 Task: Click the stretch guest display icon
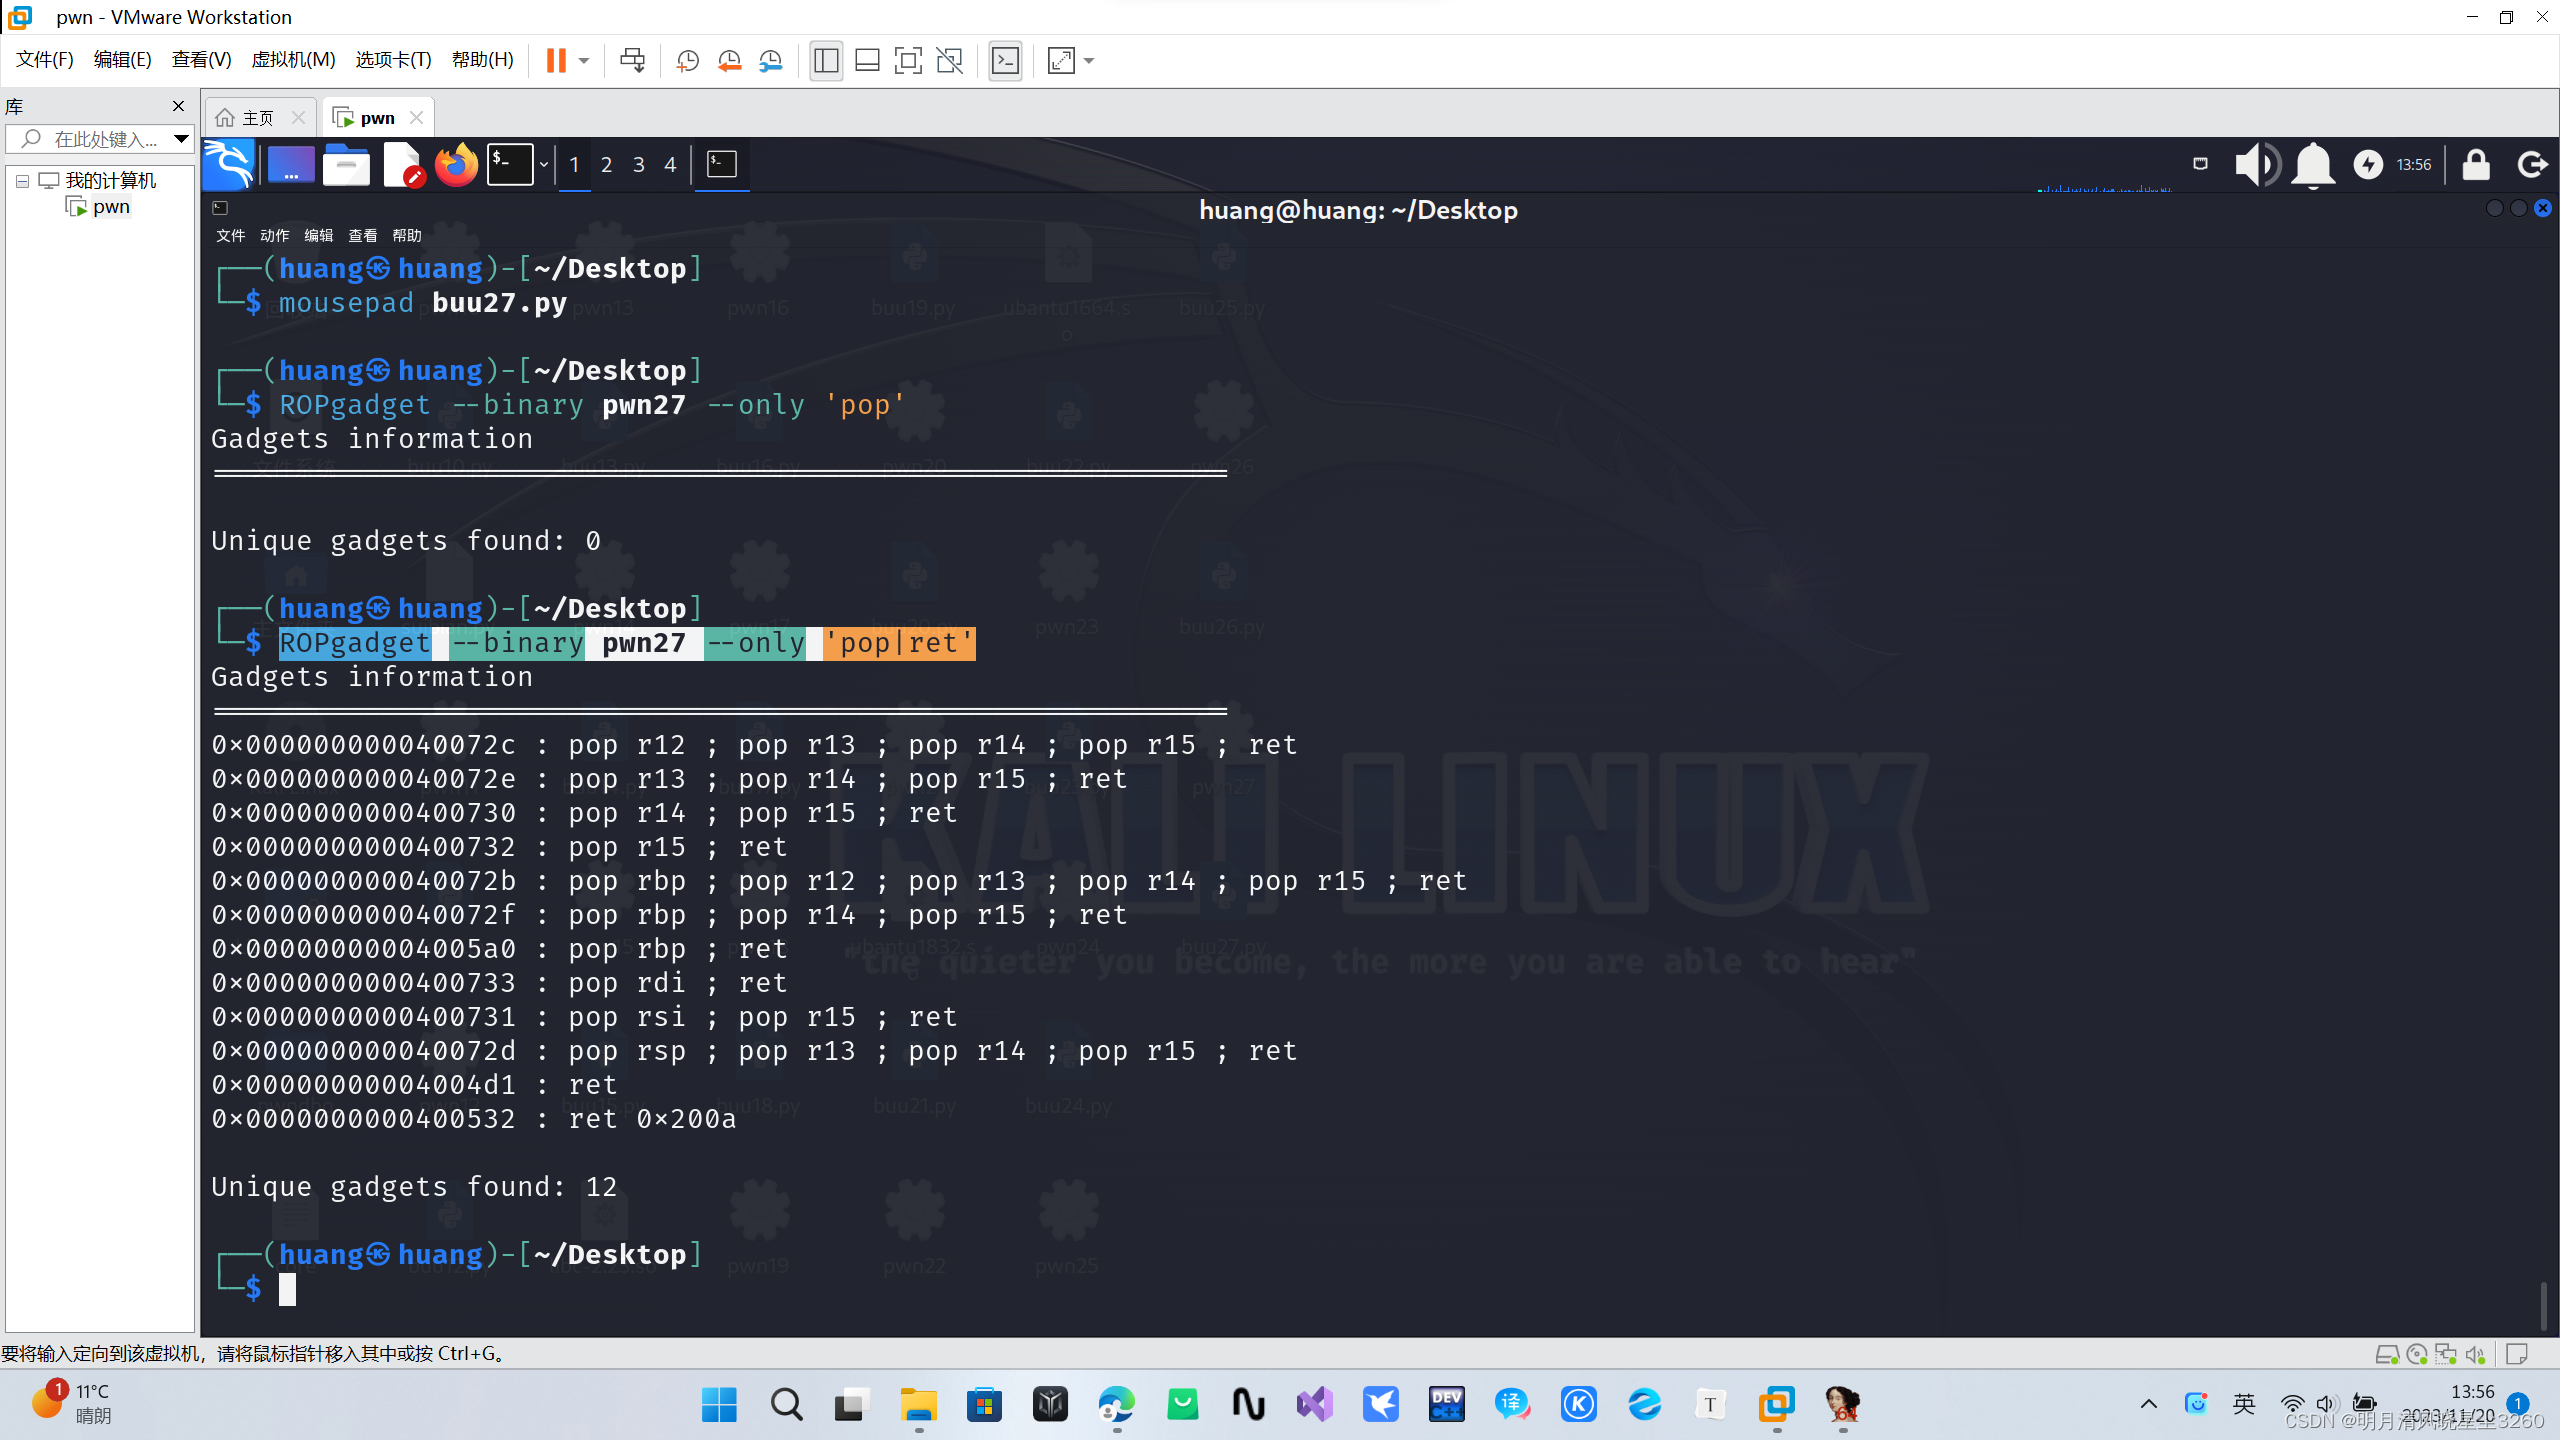(1061, 61)
